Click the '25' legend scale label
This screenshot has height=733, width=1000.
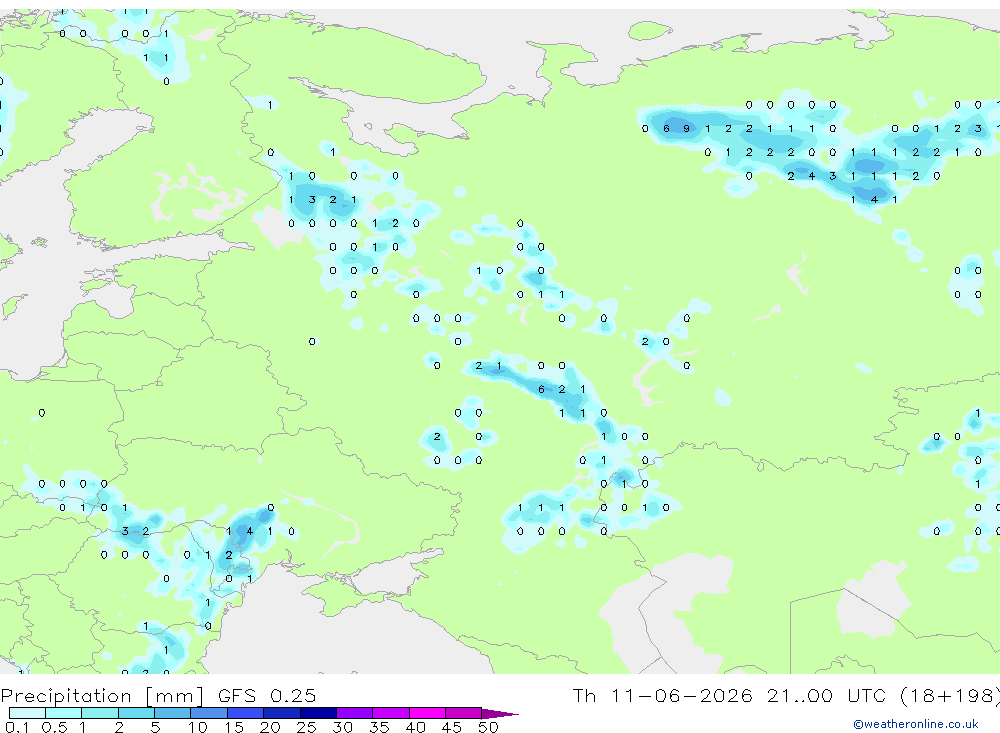306,727
